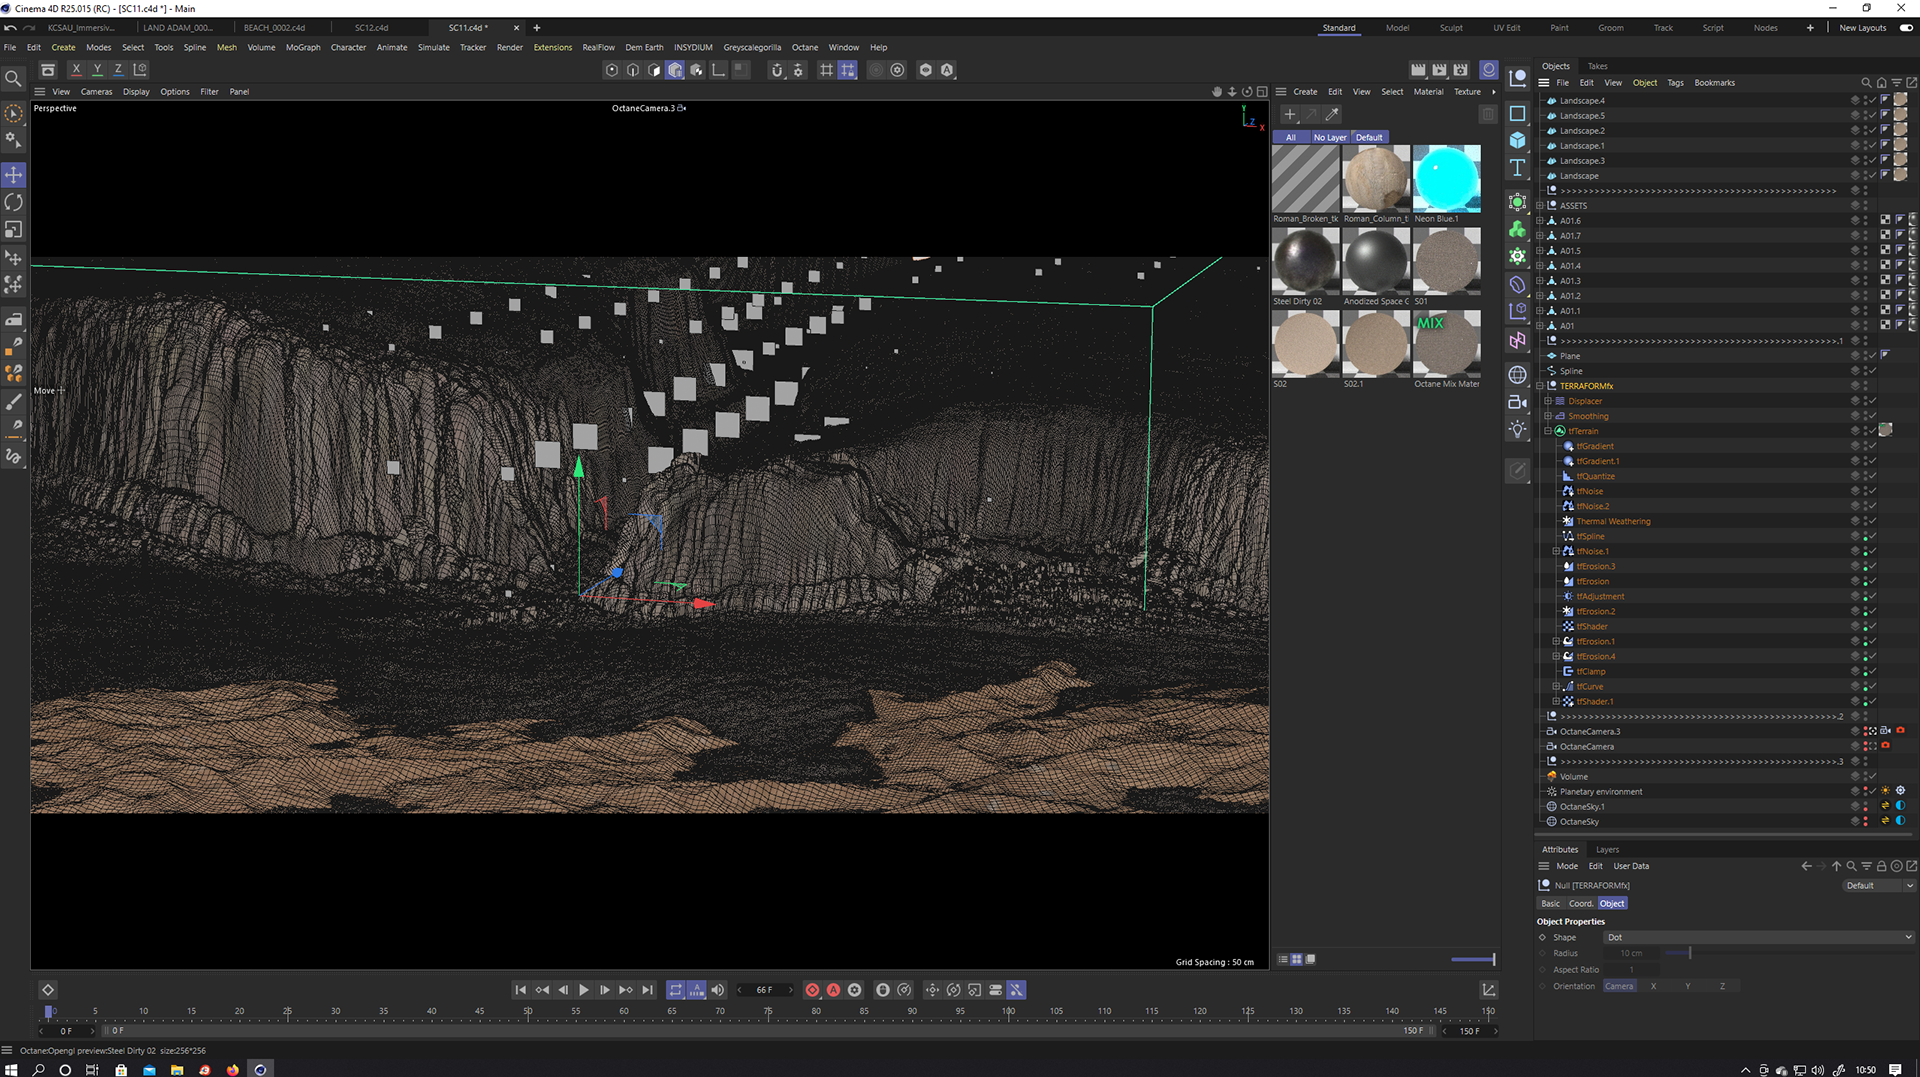
Task: Open the MoGraph menu
Action: click(x=303, y=47)
